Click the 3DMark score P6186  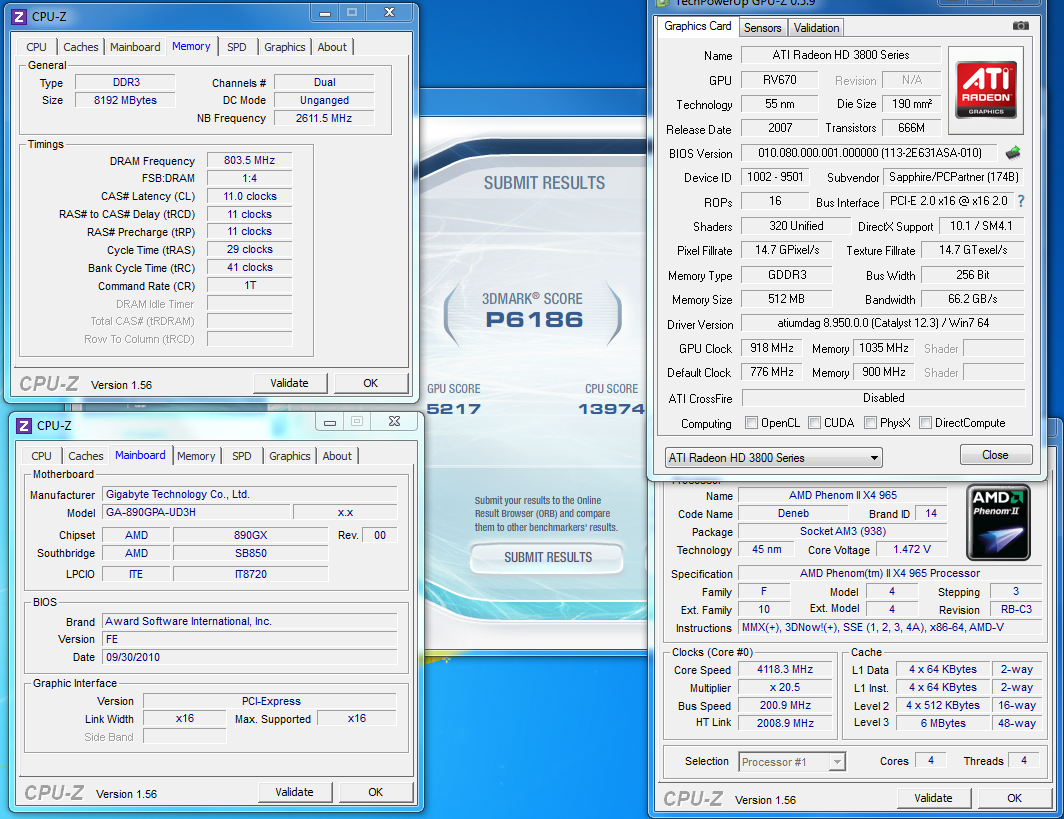pyautogui.click(x=534, y=320)
